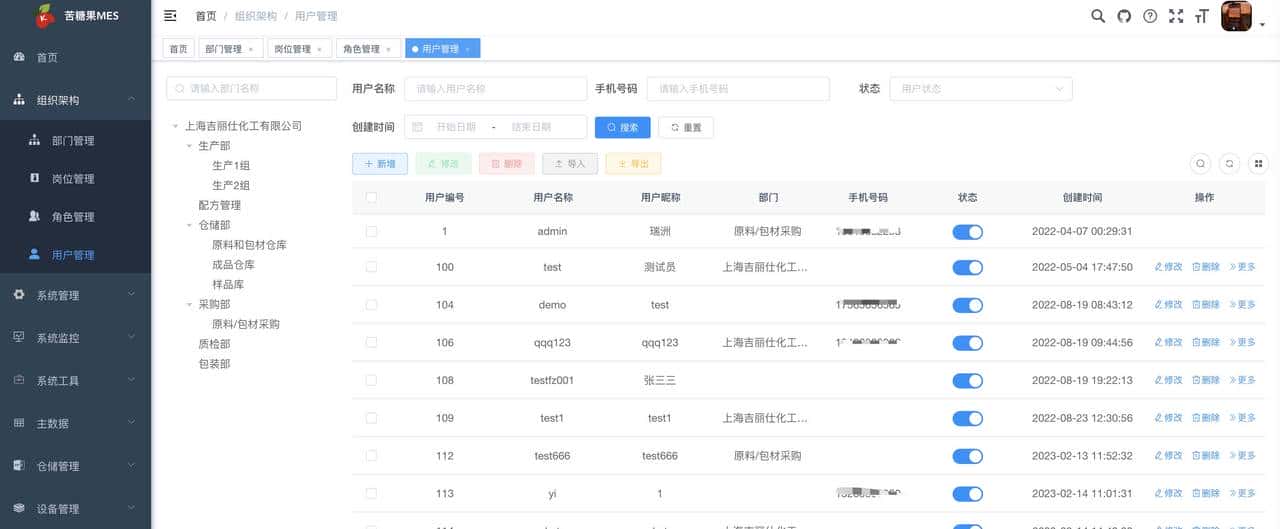Viewport: 1280px width, 529px height.
Task: Click the 重置 reset button
Action: (x=686, y=128)
